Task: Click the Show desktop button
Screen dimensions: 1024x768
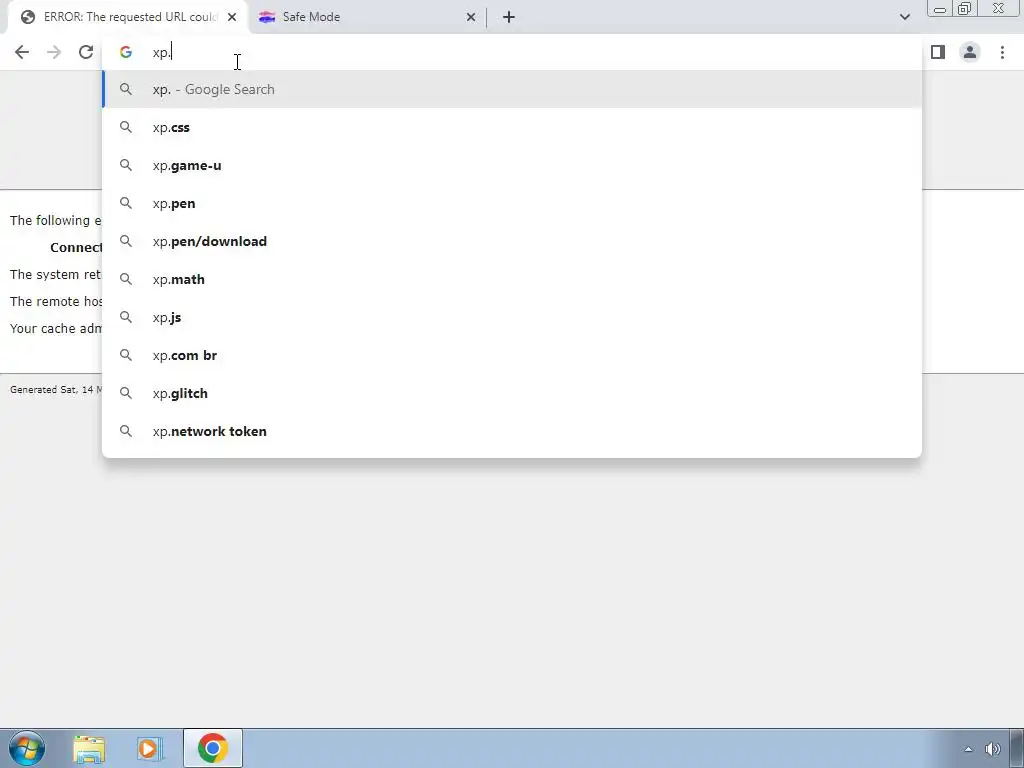Action: [x=1017, y=748]
